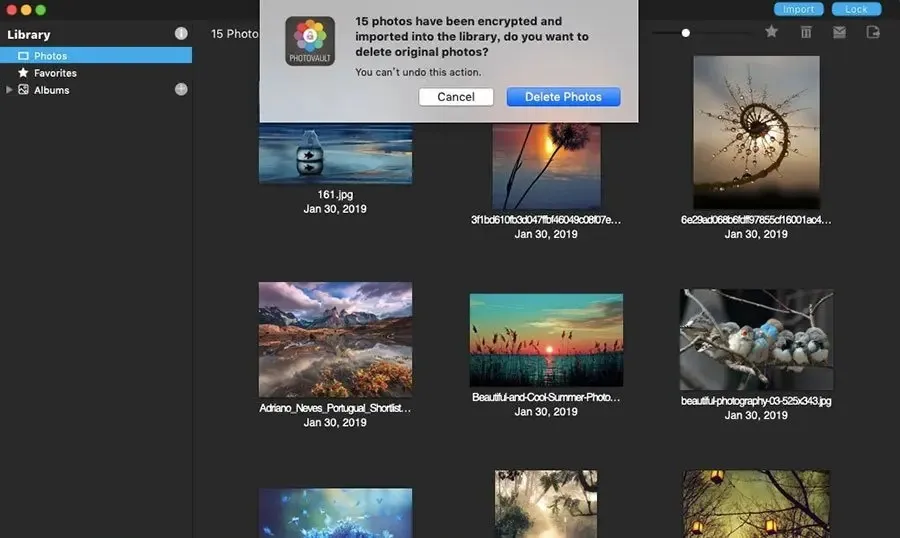
Task: Add a new album with plus icon
Action: [181, 89]
